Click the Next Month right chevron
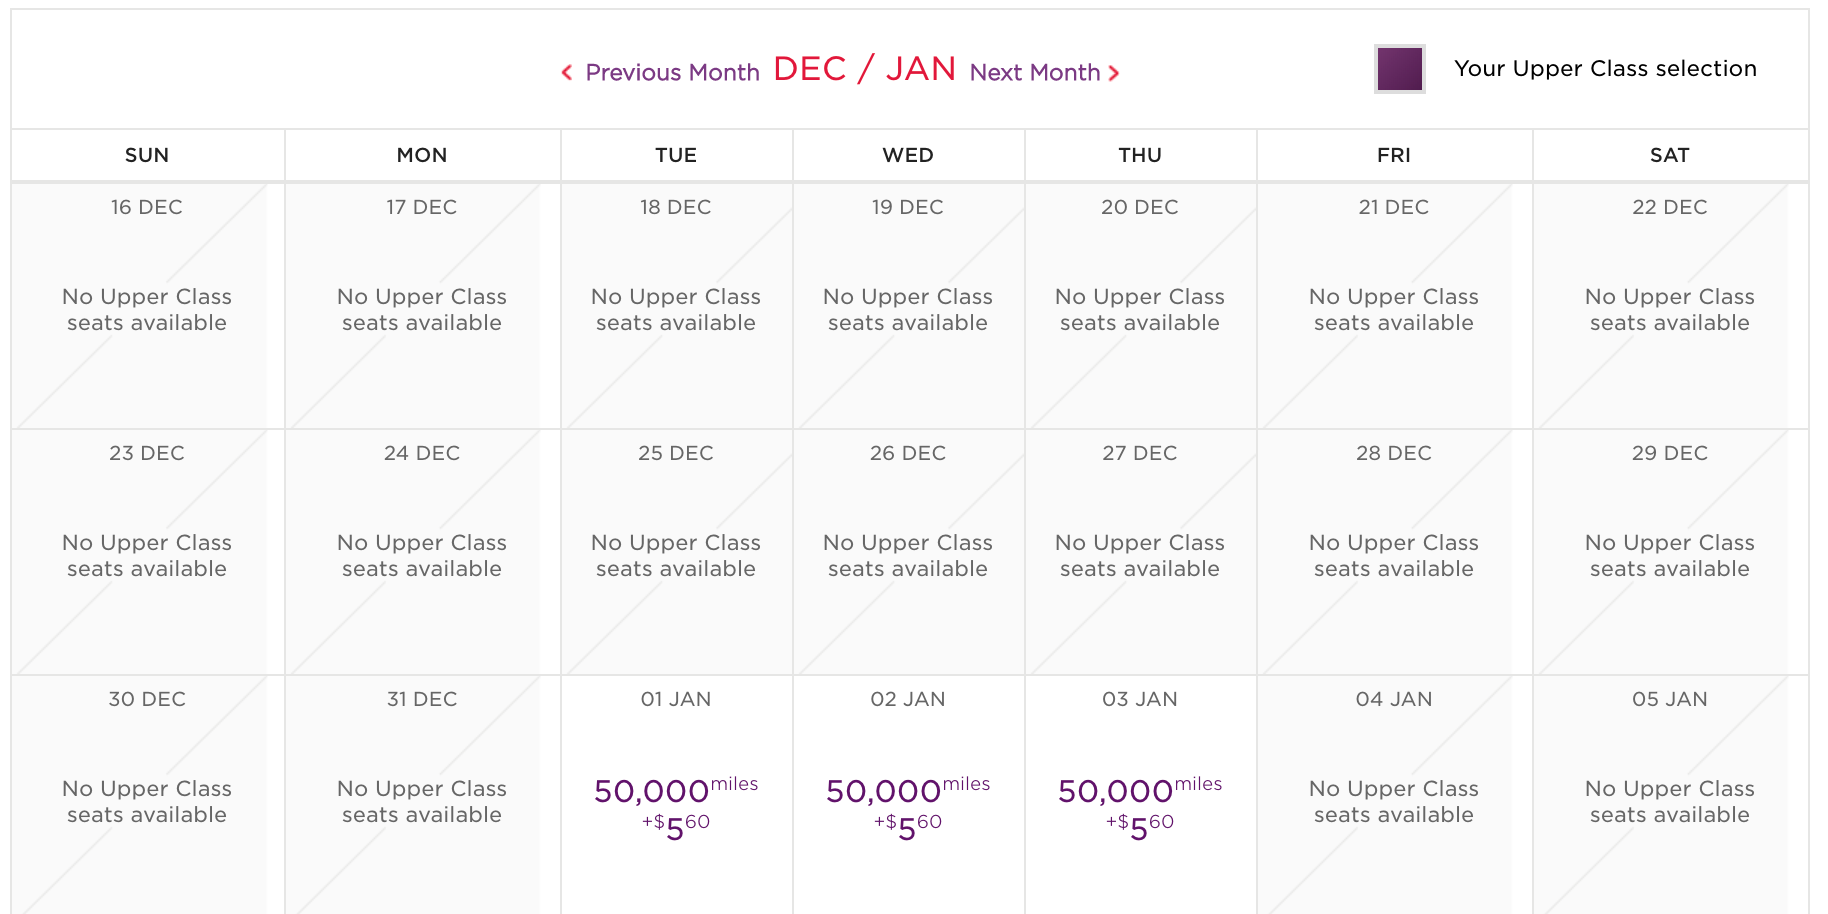This screenshot has height=914, width=1828. (x=1114, y=73)
